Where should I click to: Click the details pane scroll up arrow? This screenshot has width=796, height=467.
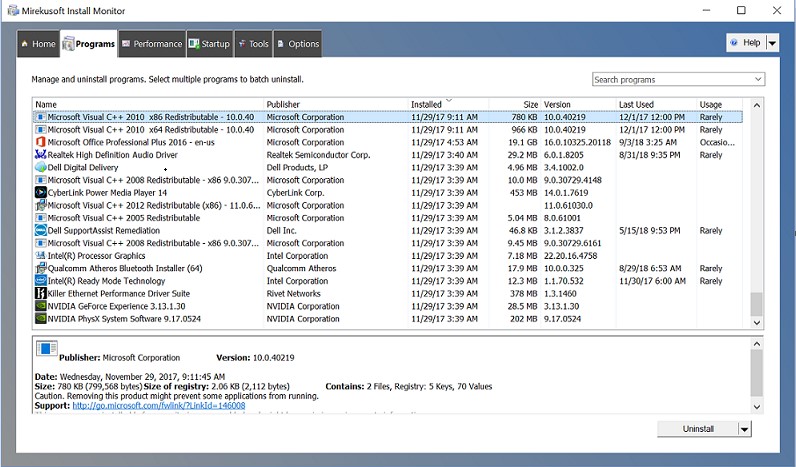756,344
